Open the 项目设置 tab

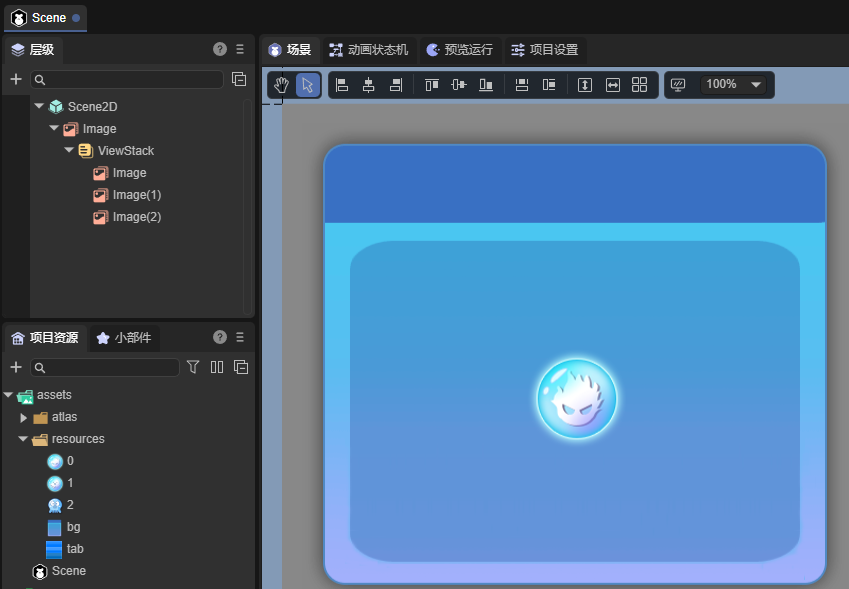click(544, 50)
